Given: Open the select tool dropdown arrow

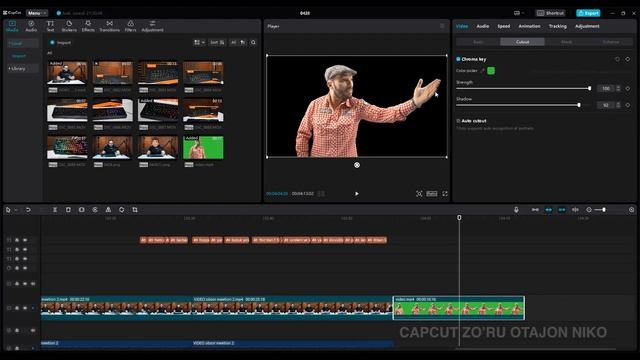Looking at the screenshot, I should (16, 210).
